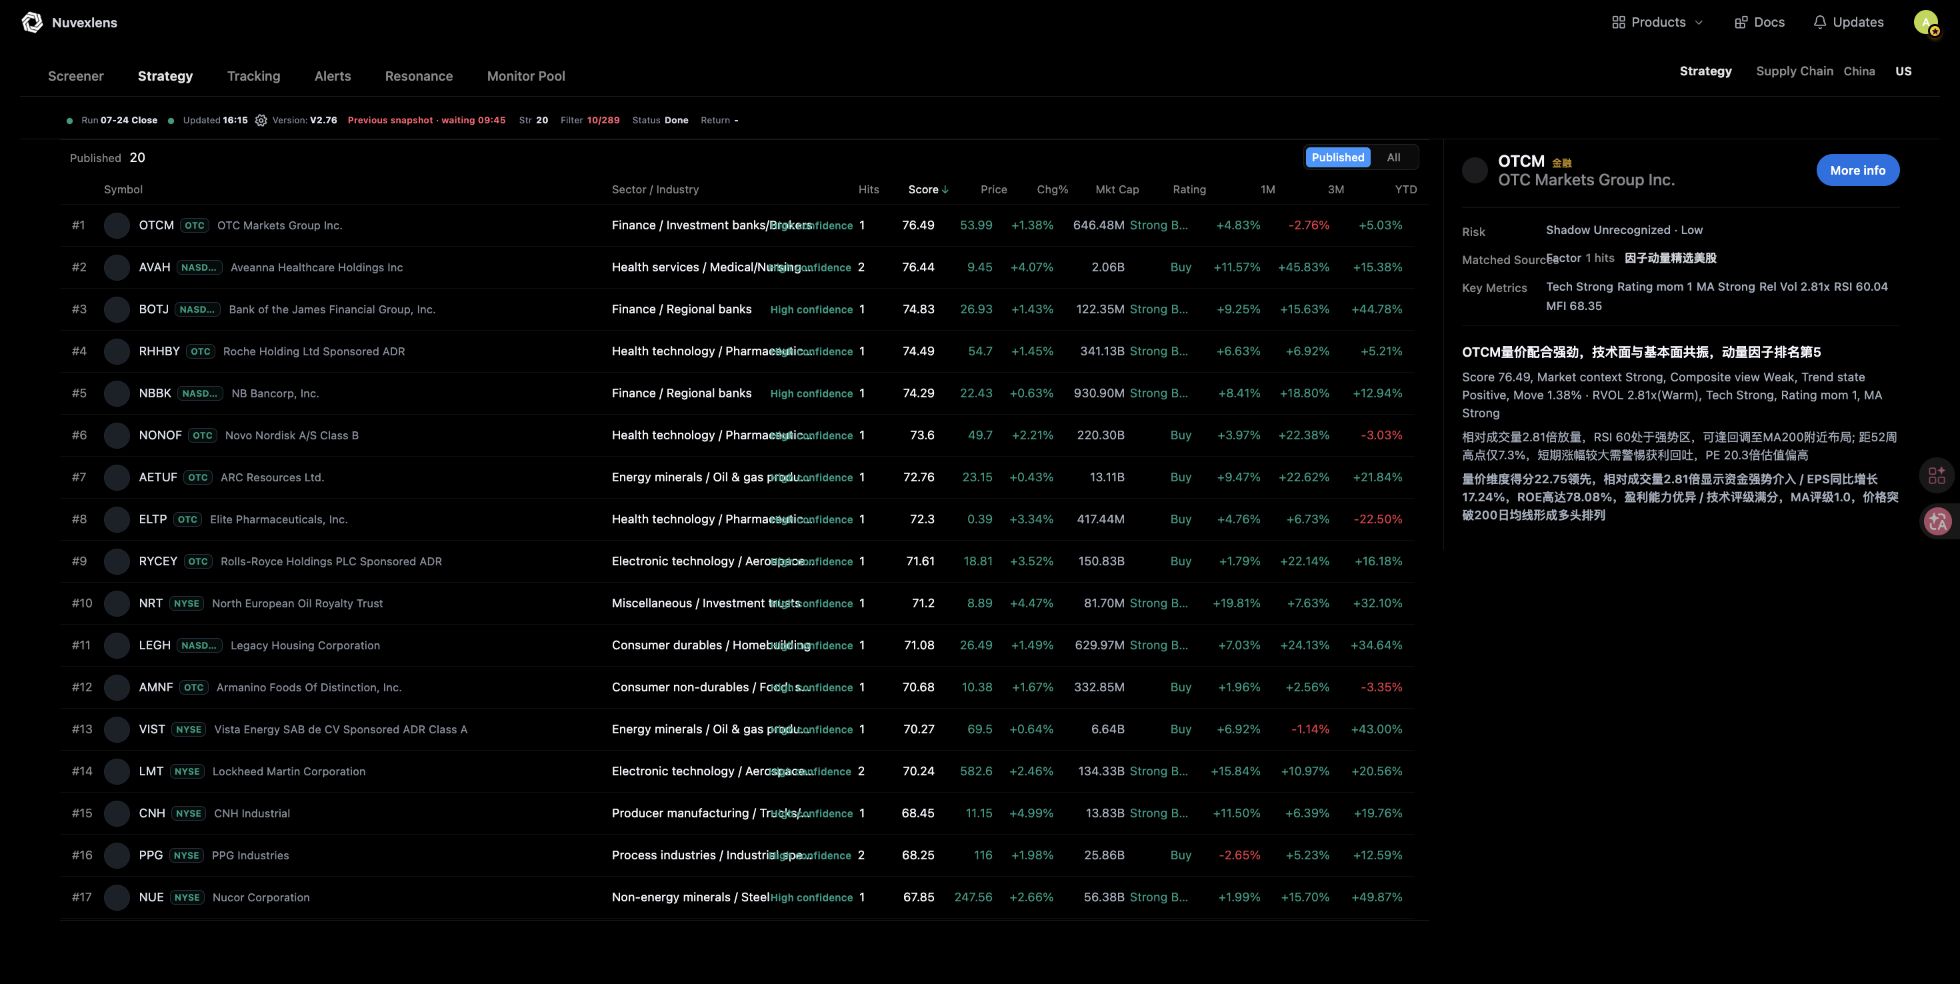Click the stock logo in the AMNF row
Screen dimensions: 1960x984
point(117,687)
